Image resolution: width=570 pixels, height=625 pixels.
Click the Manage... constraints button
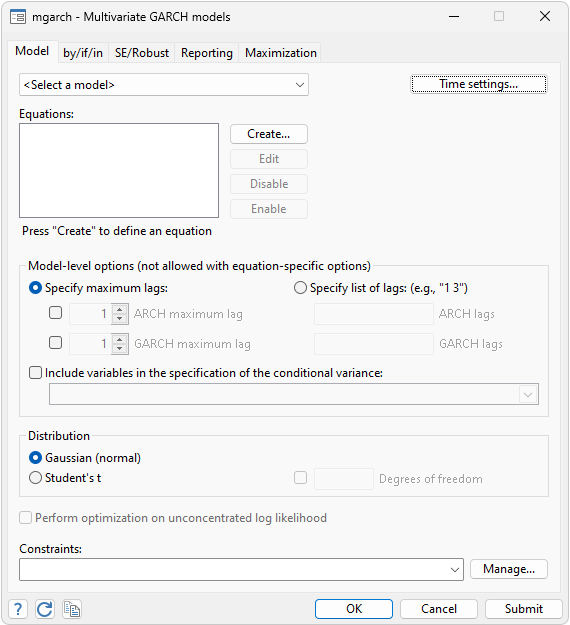(509, 569)
